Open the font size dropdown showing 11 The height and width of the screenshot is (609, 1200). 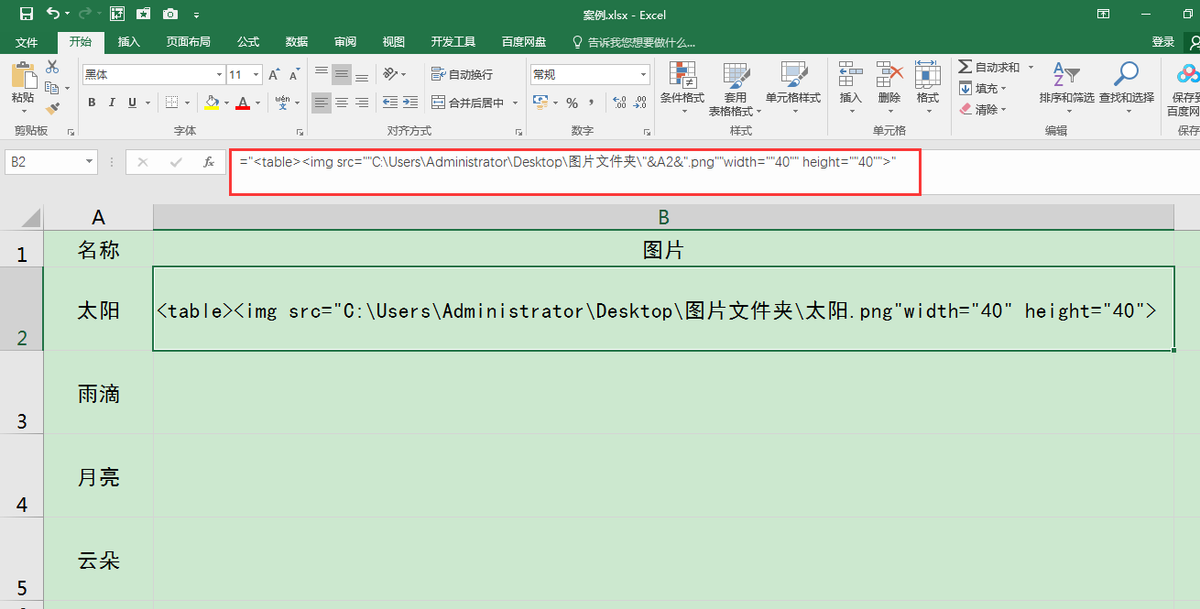[x=257, y=75]
